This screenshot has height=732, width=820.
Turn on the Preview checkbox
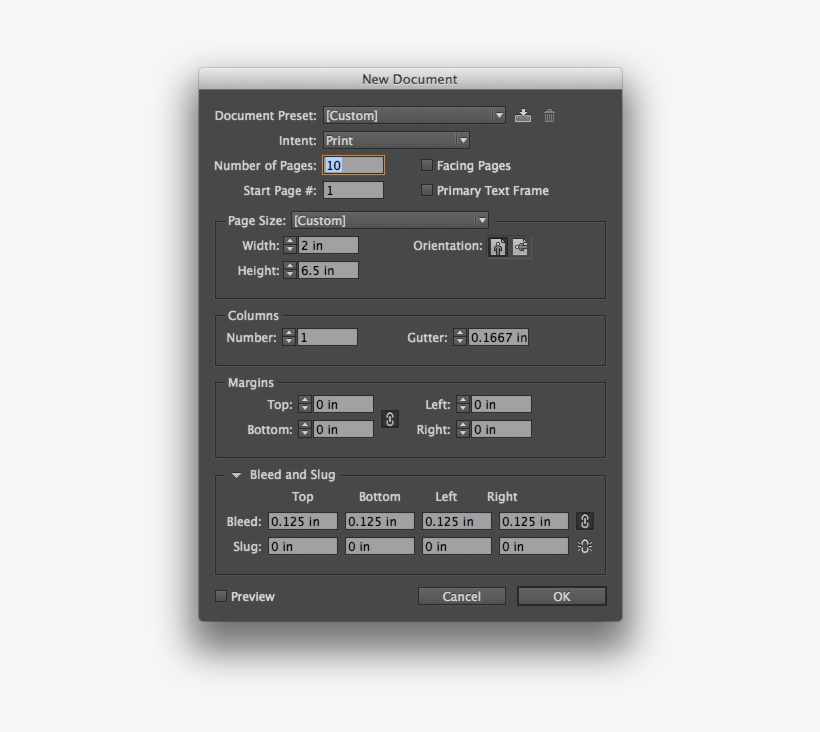pos(220,596)
